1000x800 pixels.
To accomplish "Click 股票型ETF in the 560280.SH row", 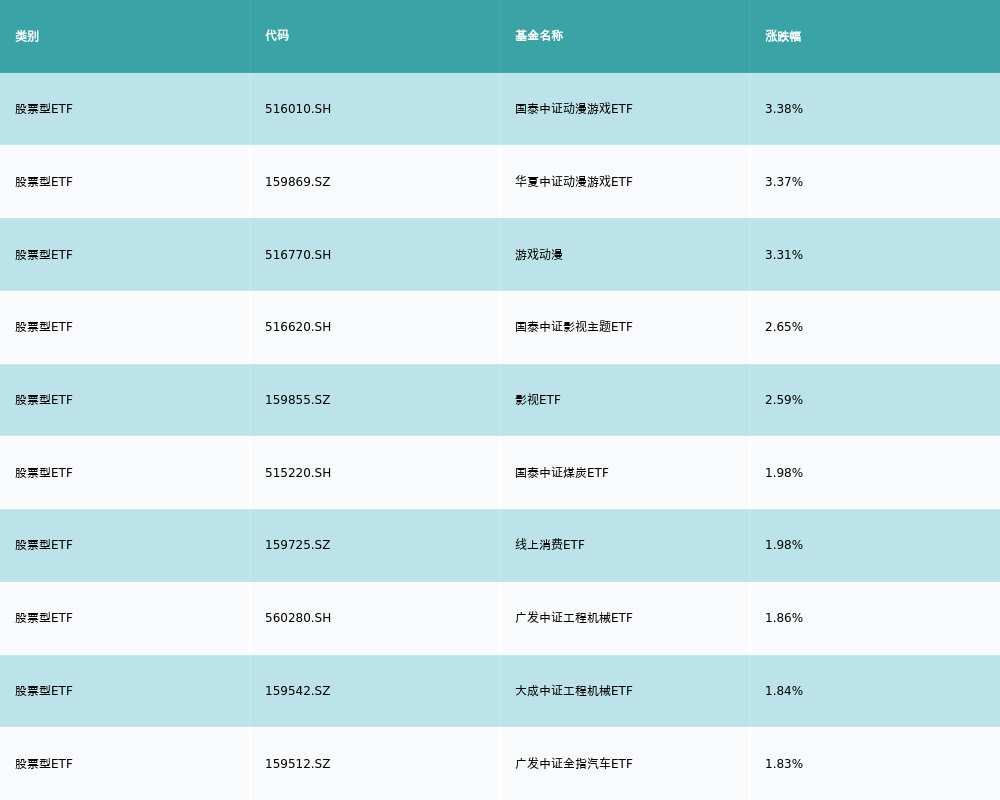I will click(x=44, y=618).
